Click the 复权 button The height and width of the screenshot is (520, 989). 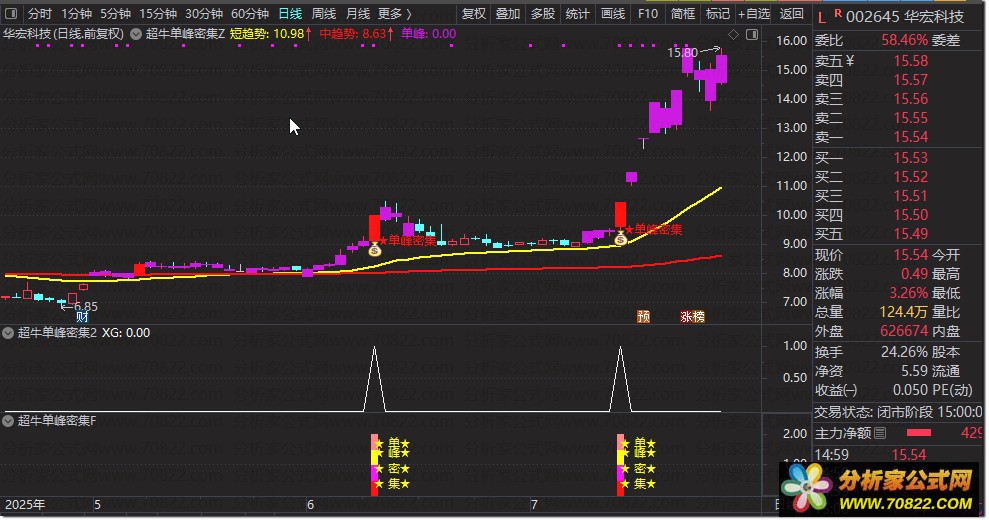(x=474, y=13)
